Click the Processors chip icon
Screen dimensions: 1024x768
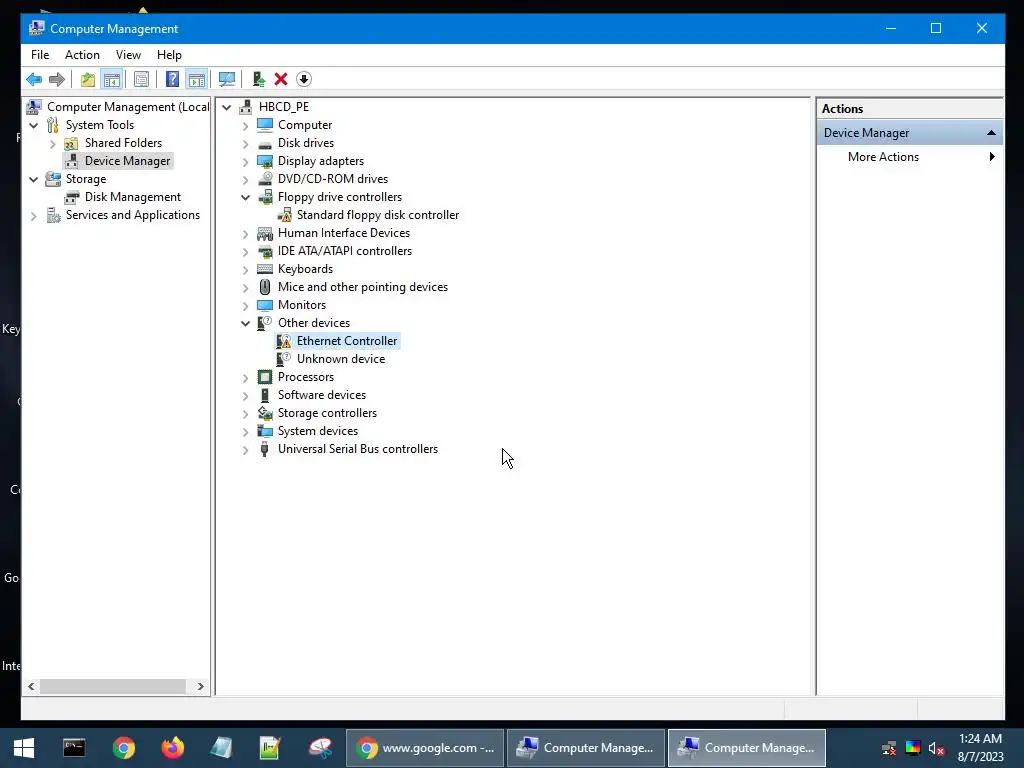point(264,377)
